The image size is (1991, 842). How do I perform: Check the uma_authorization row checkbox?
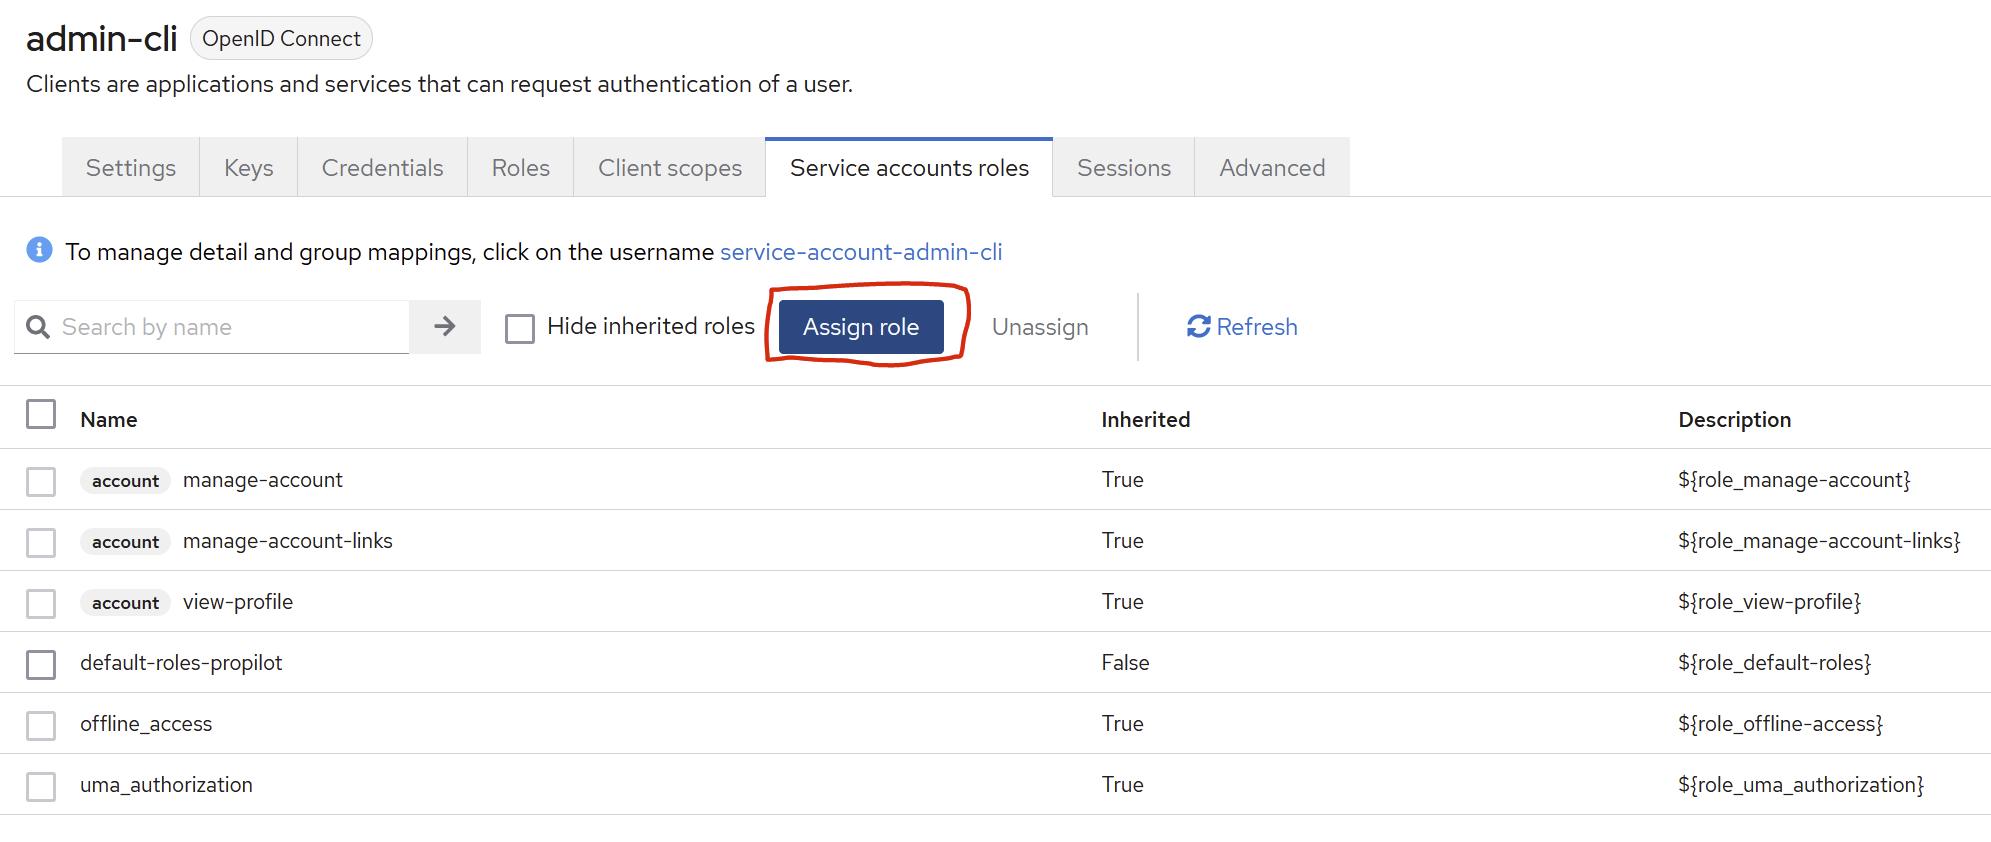coord(41,786)
